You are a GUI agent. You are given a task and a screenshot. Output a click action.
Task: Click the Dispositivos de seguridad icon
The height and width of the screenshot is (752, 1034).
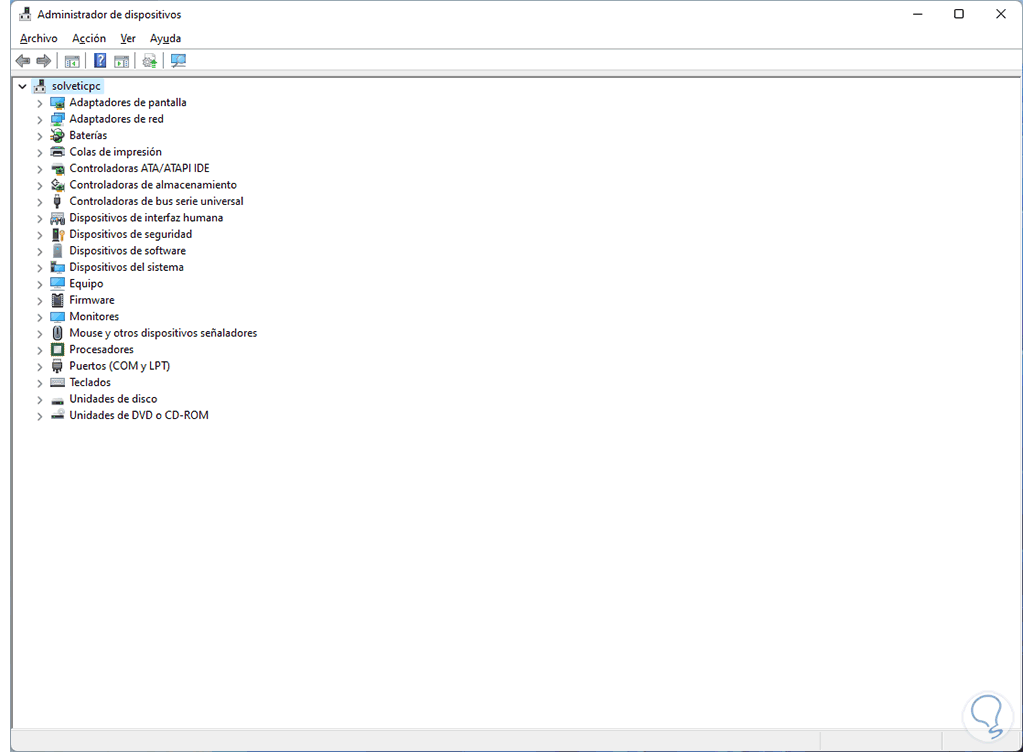point(57,234)
